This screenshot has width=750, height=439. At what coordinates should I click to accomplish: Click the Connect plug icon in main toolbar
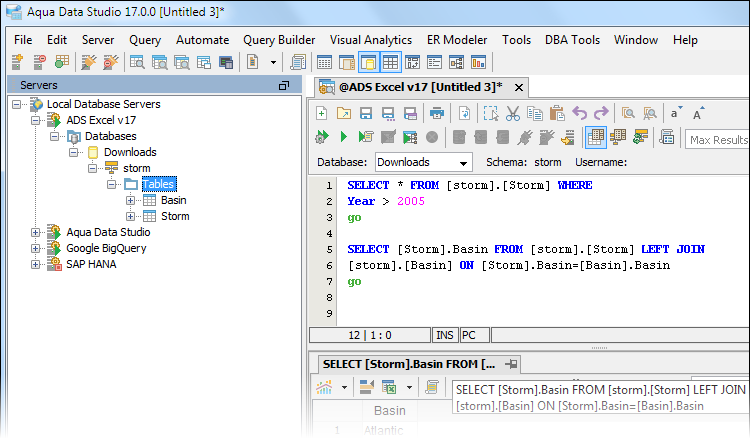[88, 62]
